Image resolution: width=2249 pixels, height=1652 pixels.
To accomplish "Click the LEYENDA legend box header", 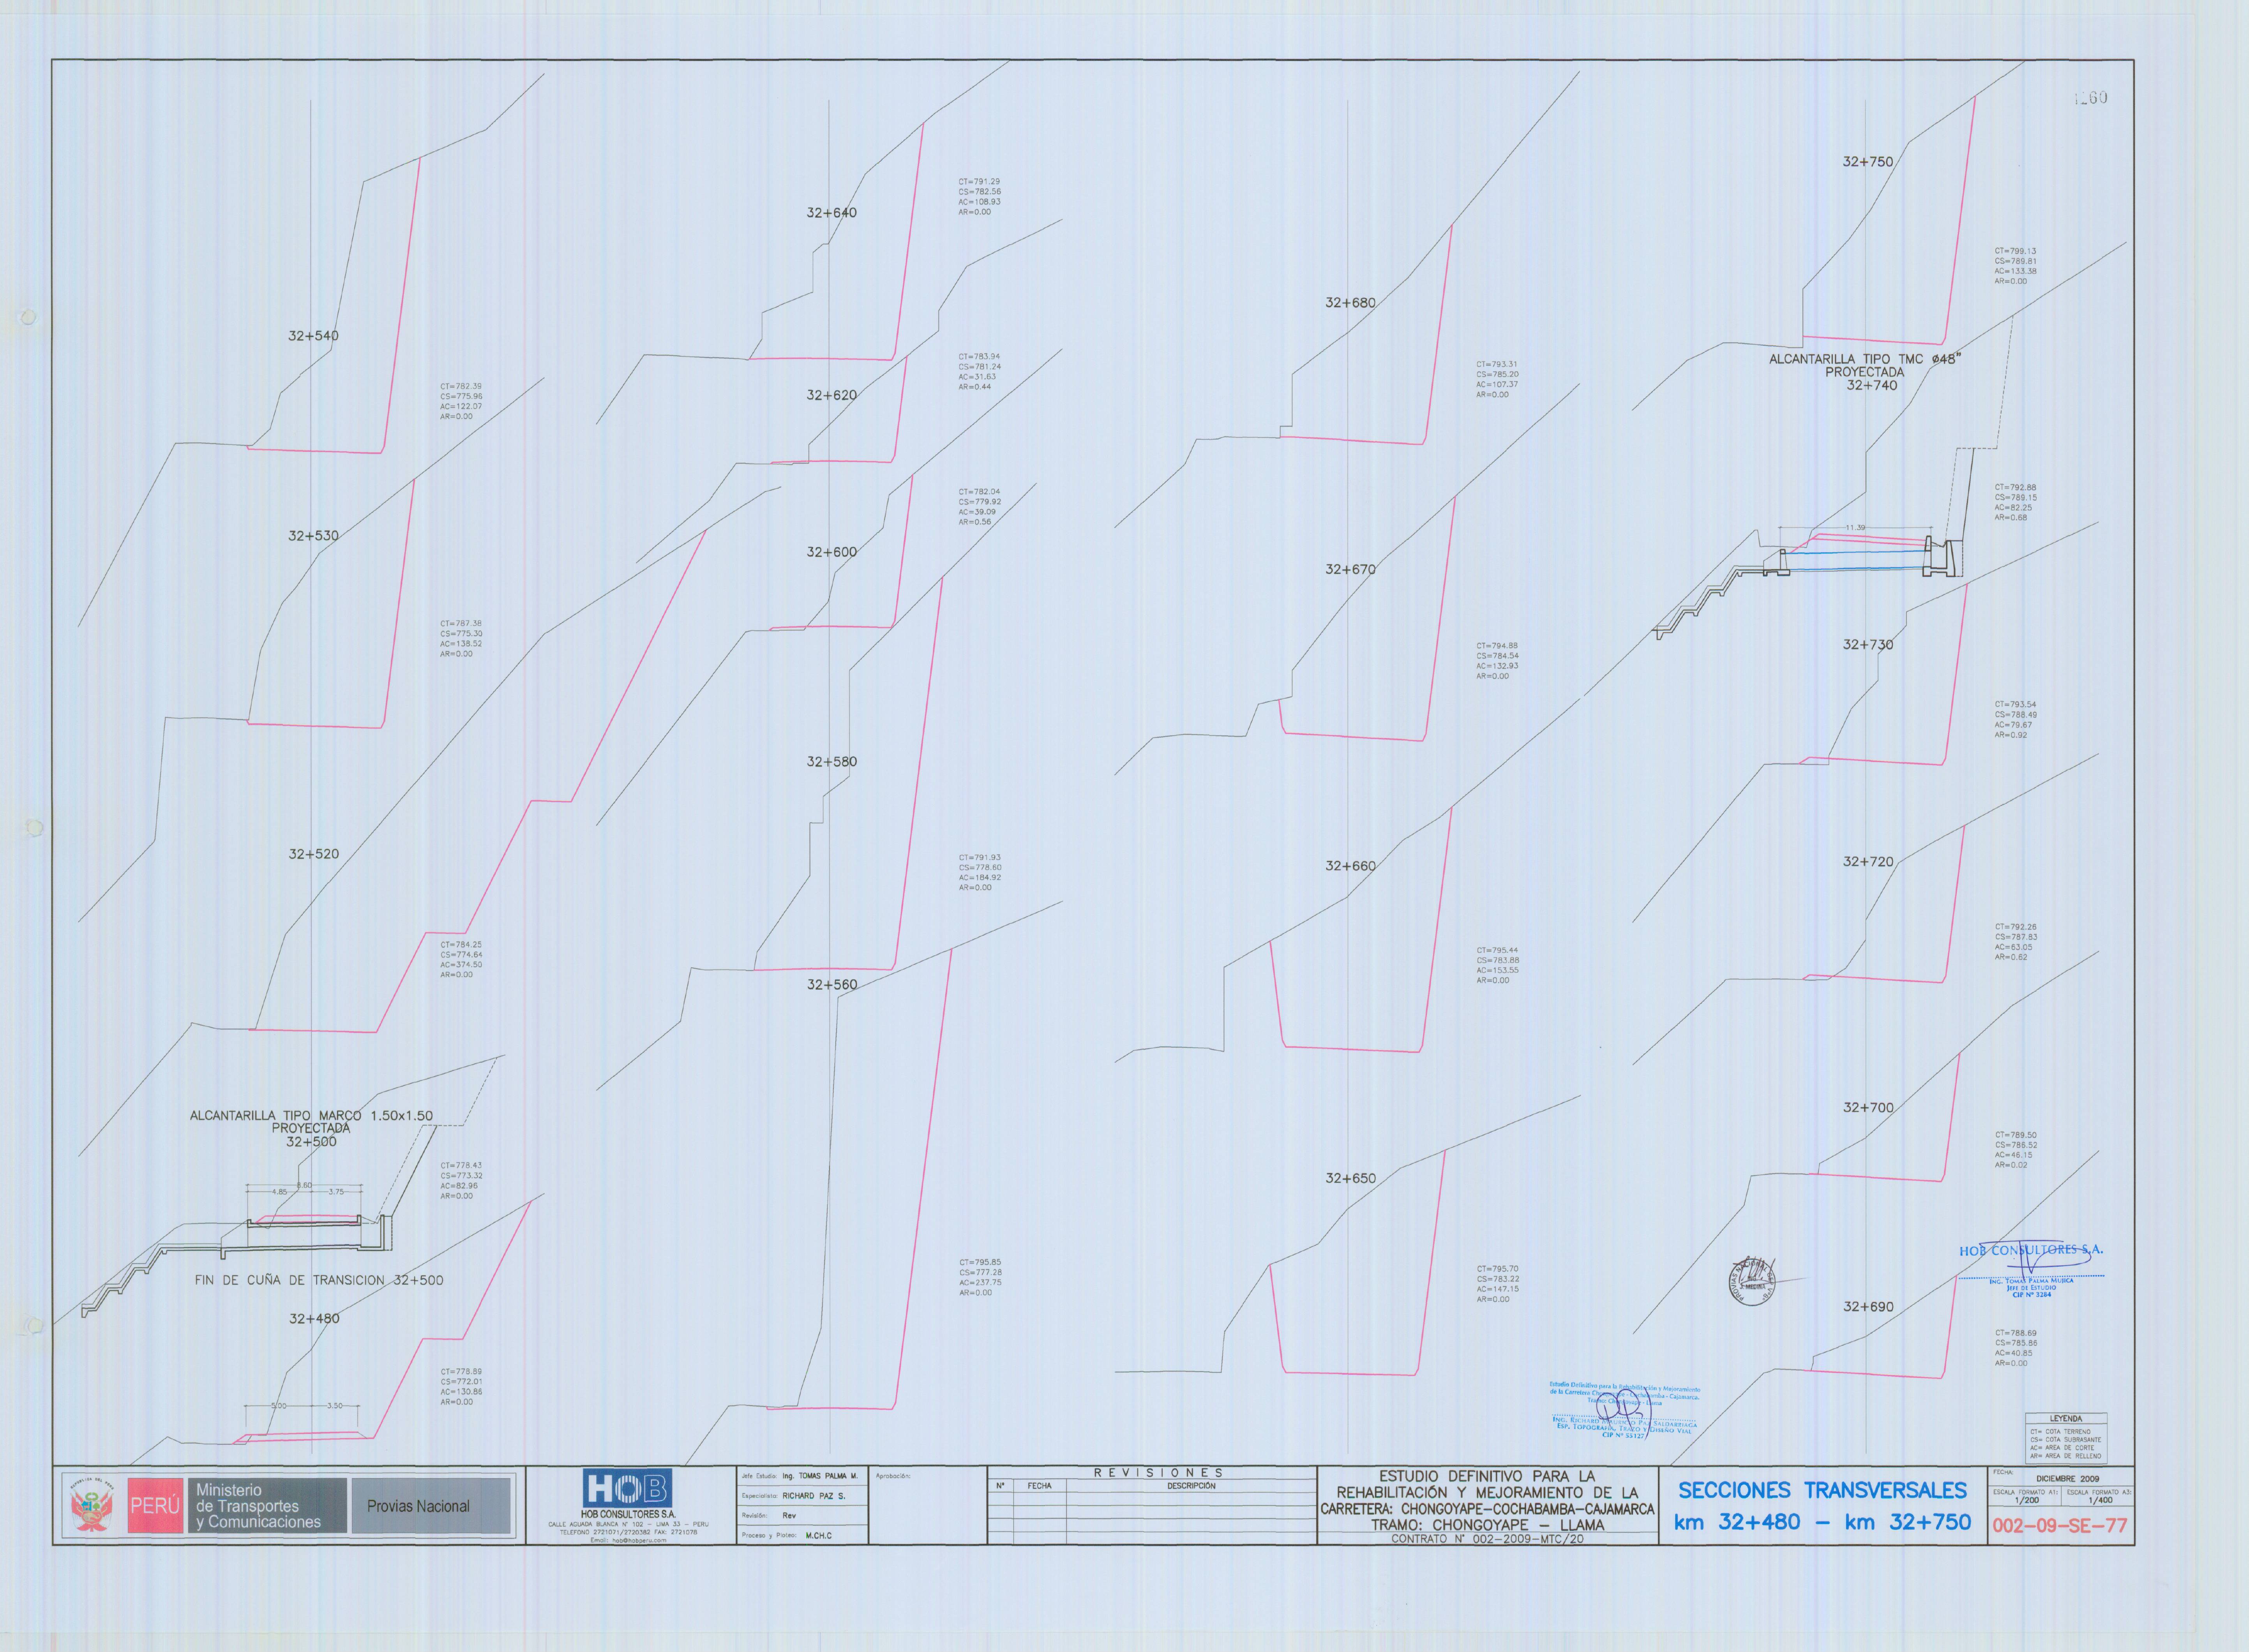I will [x=2066, y=1419].
